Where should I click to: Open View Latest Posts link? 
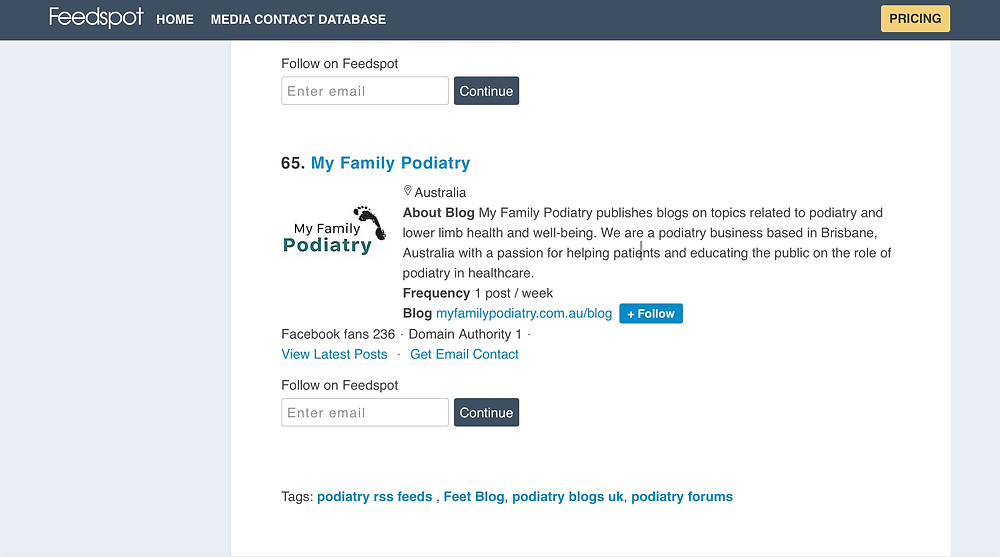click(334, 354)
